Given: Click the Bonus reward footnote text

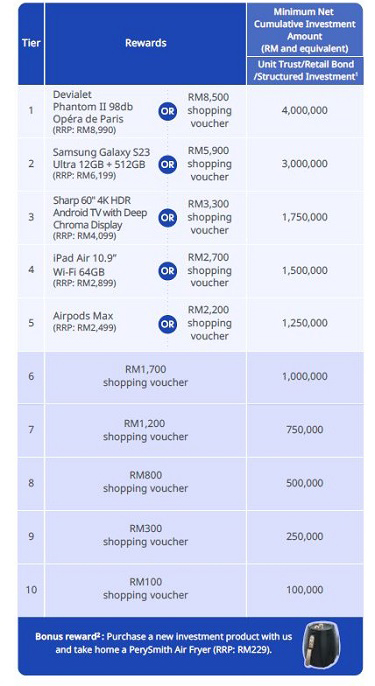Looking at the screenshot, I should point(164,643).
